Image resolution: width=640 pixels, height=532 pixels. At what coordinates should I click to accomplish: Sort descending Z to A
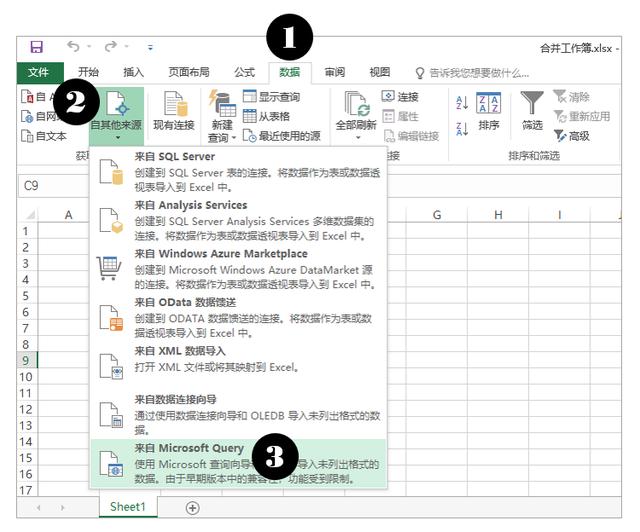tap(462, 129)
